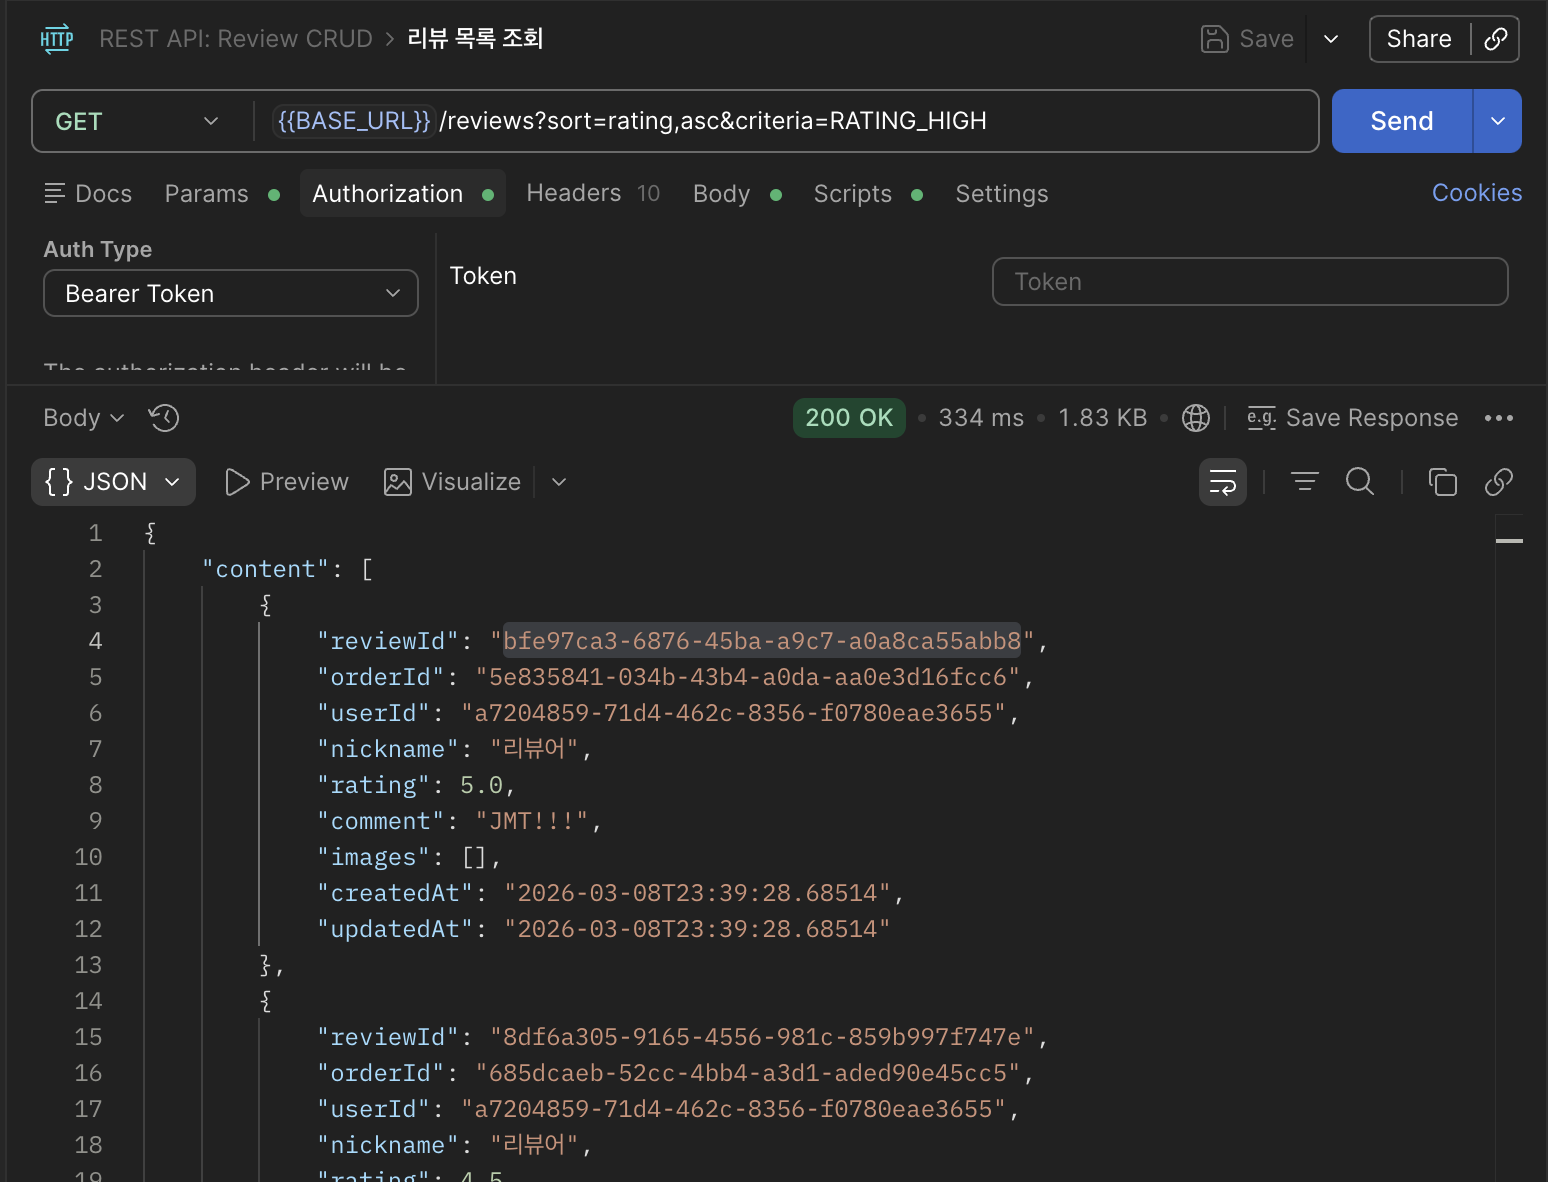
Task: Click the createdAt timestamp on line 11
Action: point(697,893)
